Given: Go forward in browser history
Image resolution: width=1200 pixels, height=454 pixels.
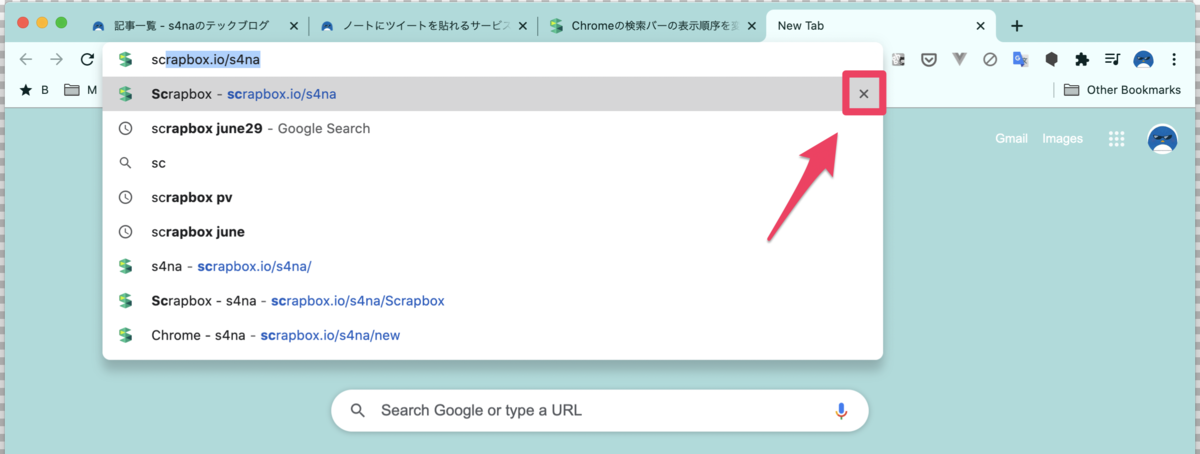Looking at the screenshot, I should (x=57, y=59).
